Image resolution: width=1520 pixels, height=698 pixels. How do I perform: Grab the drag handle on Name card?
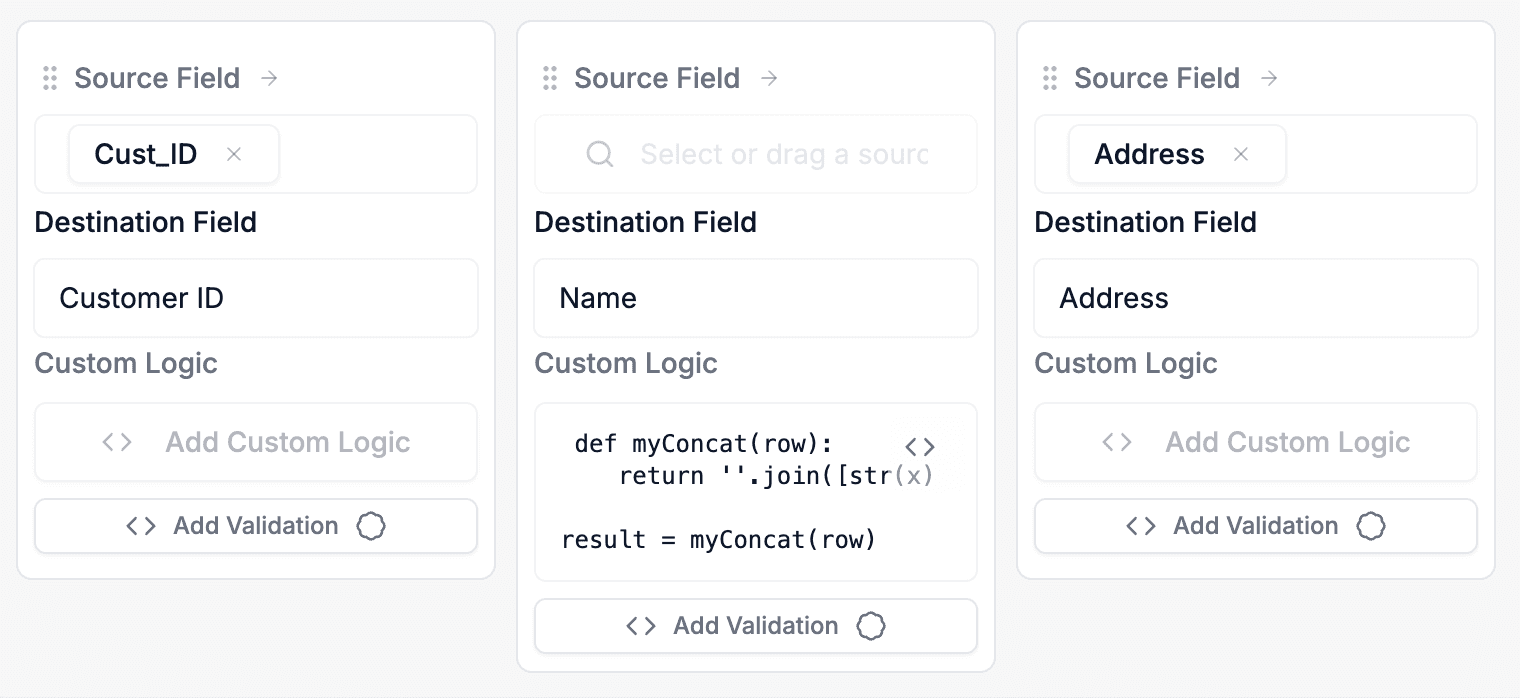point(550,78)
